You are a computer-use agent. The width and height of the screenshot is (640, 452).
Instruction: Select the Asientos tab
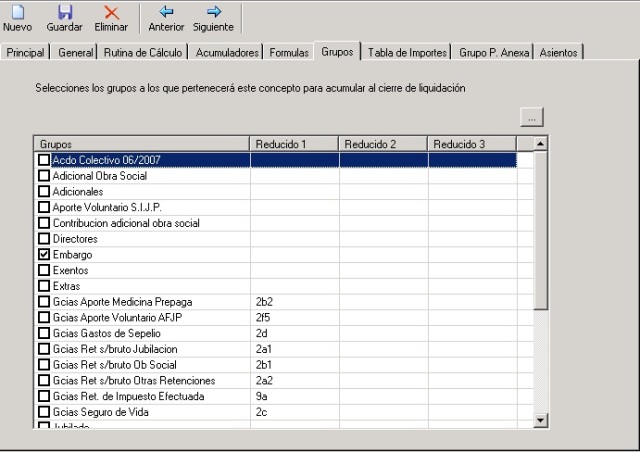[558, 51]
